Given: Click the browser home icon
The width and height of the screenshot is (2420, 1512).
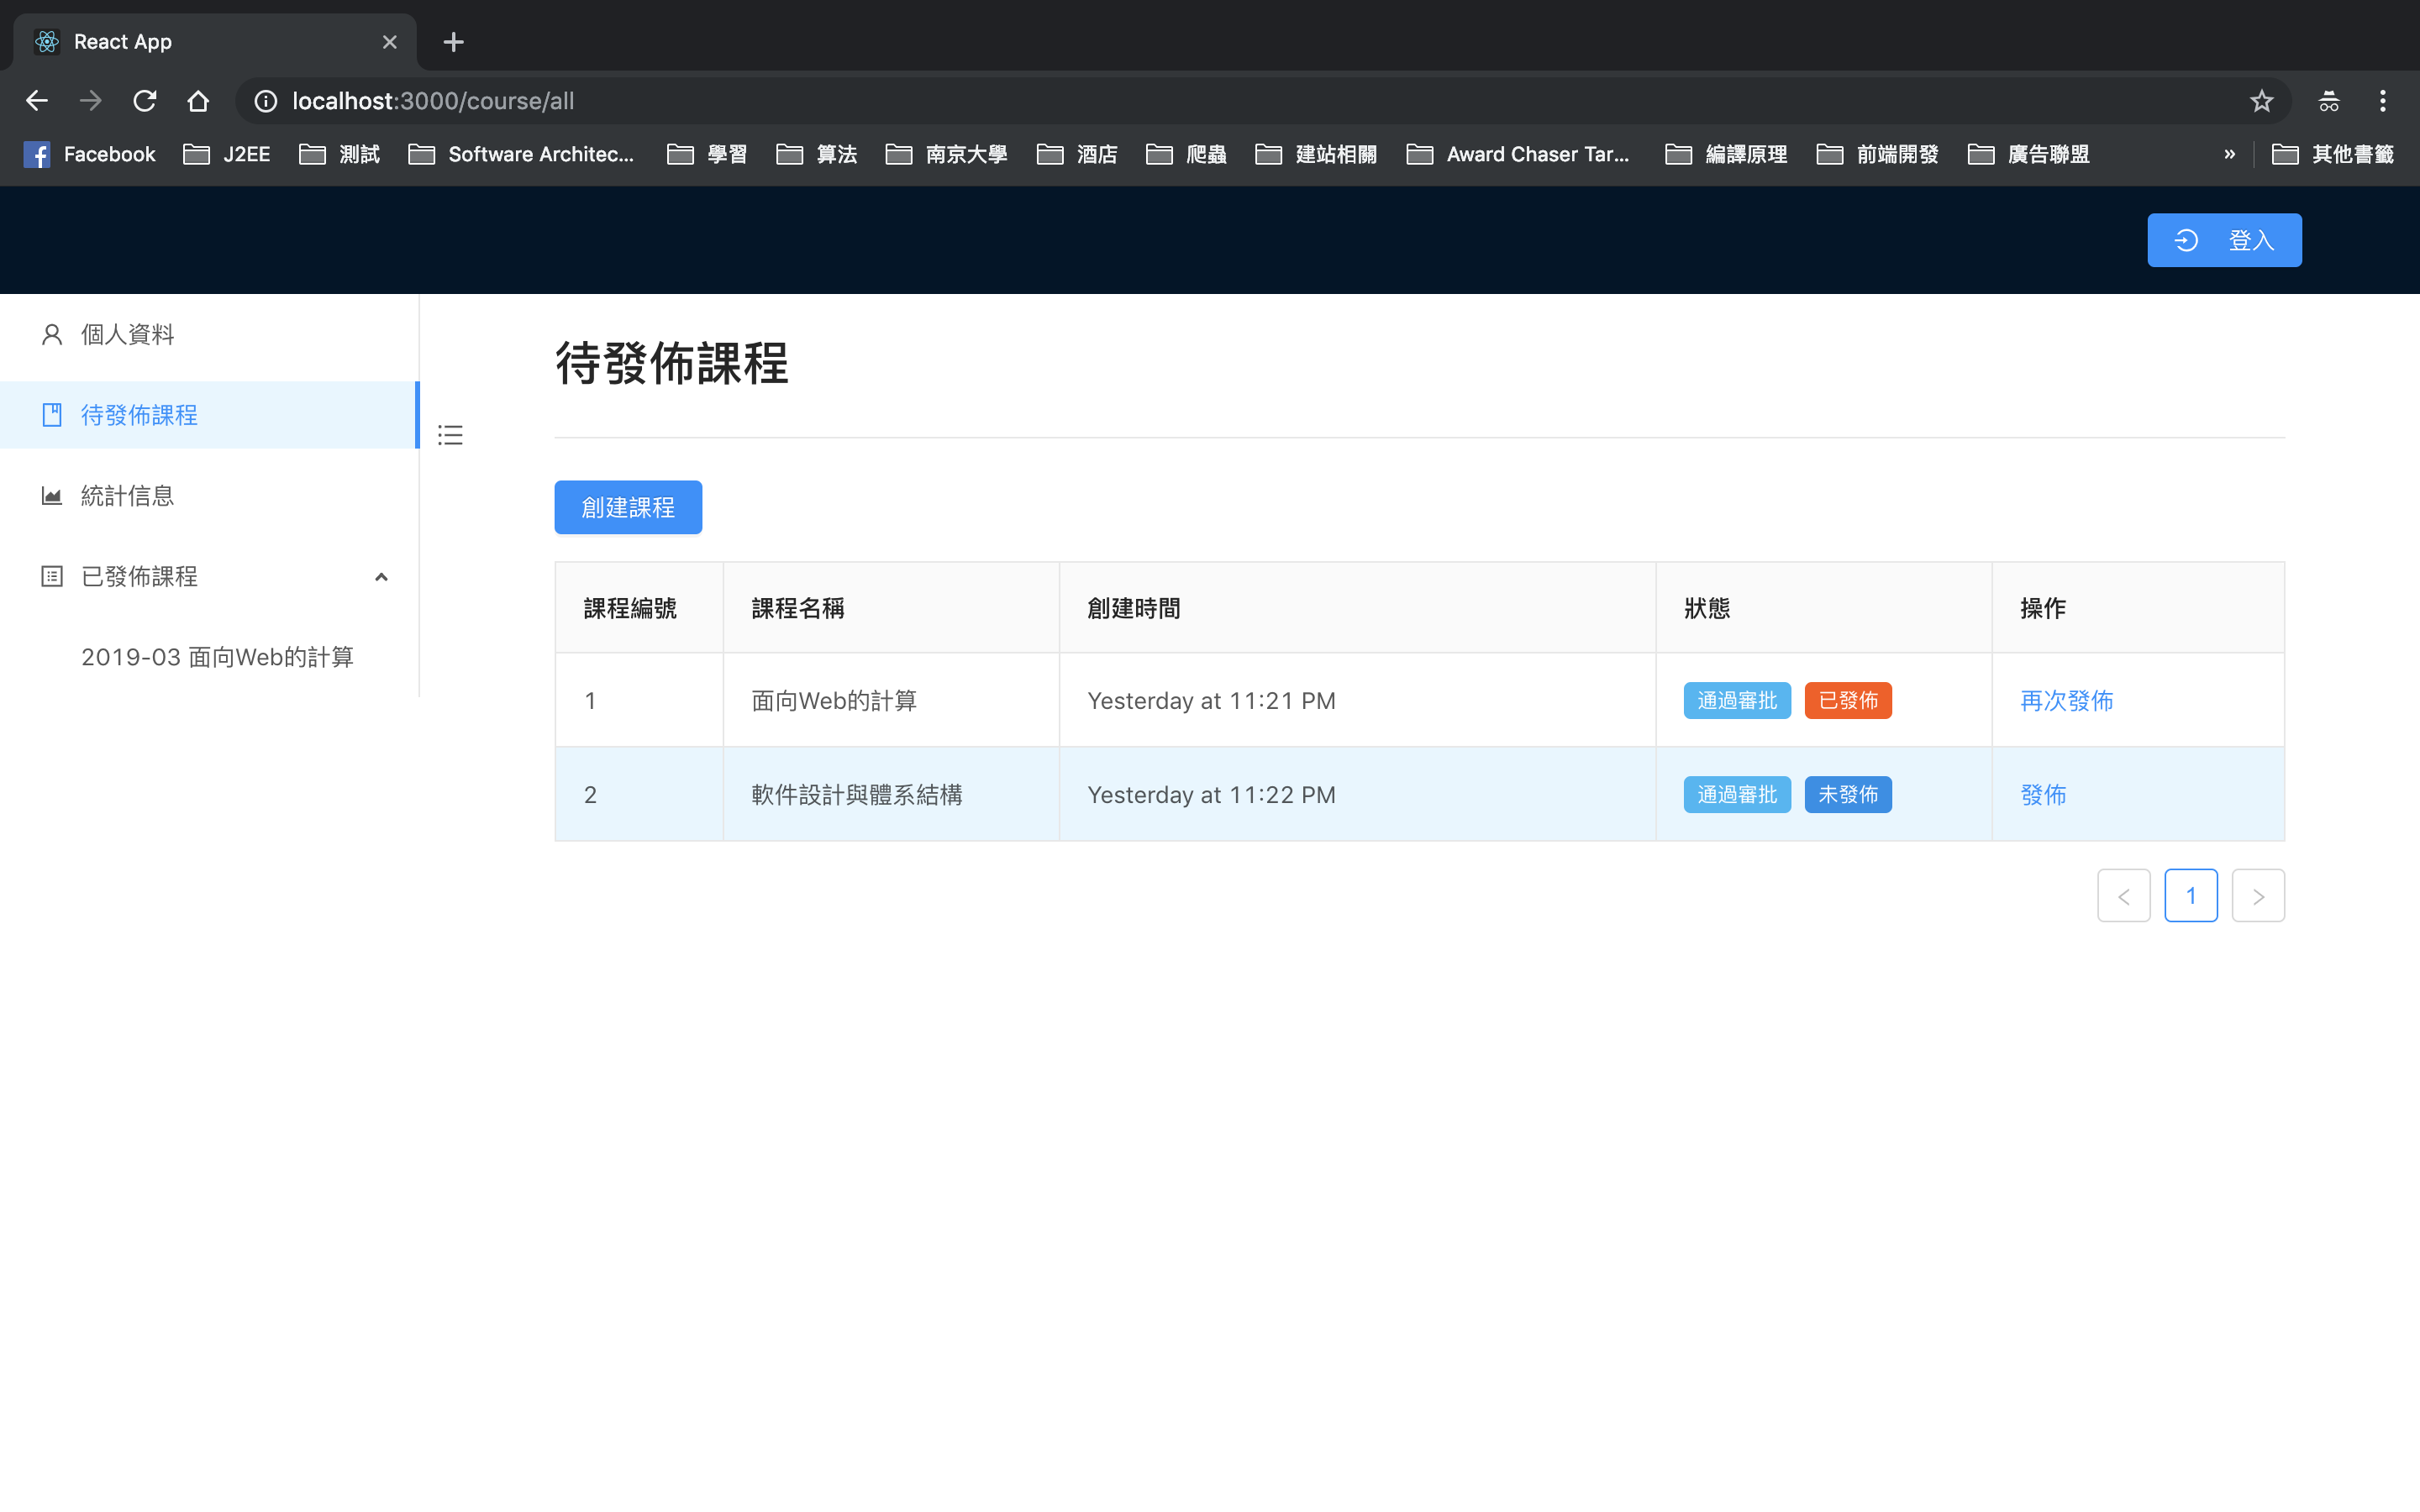Looking at the screenshot, I should pyautogui.click(x=198, y=101).
